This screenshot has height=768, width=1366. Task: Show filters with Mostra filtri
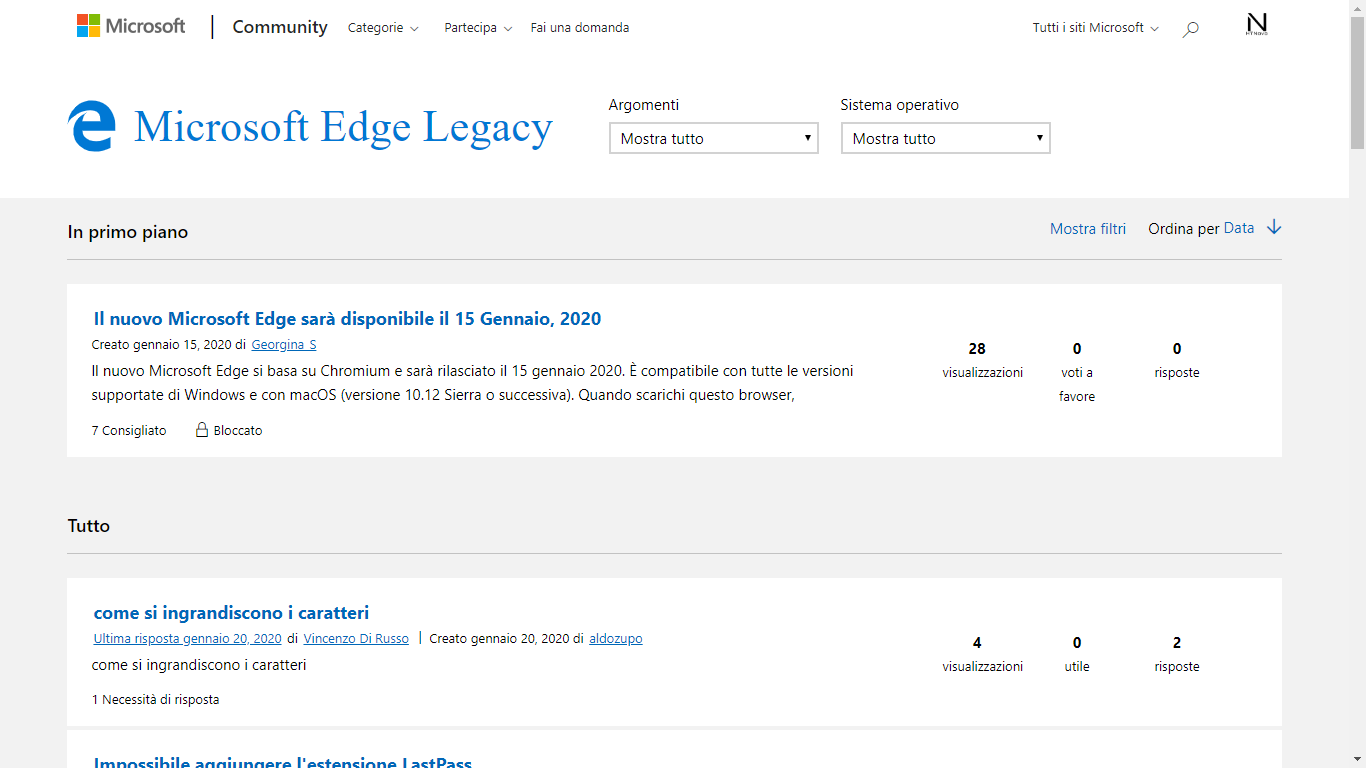1088,229
